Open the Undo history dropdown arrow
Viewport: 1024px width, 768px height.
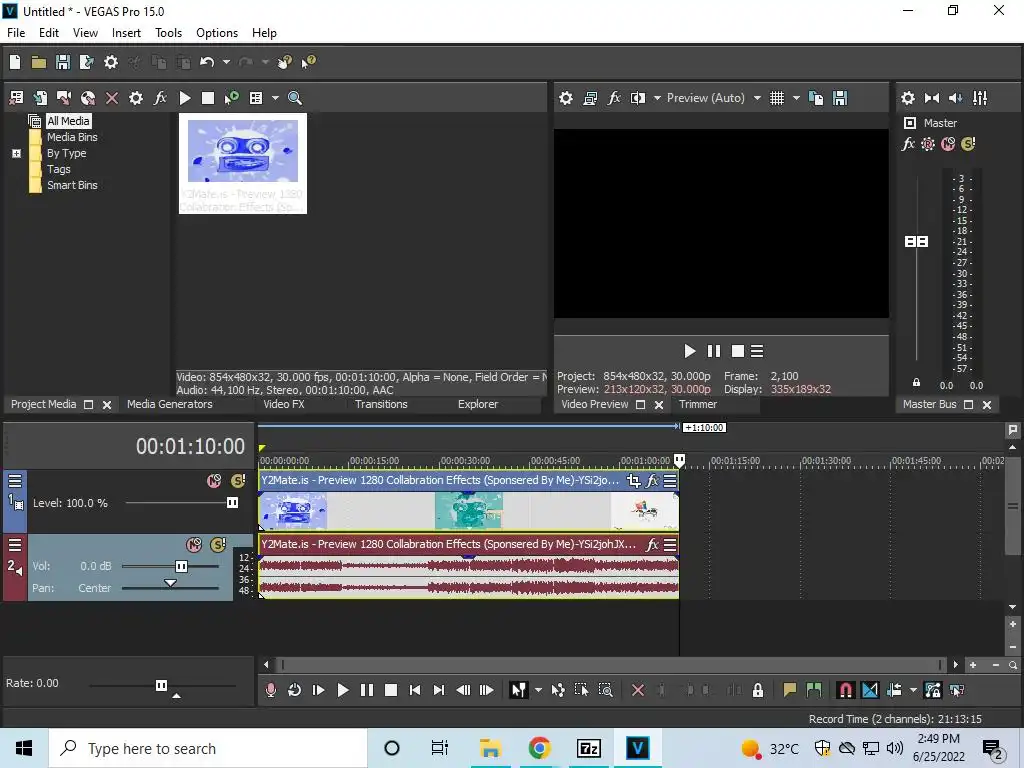(226, 62)
